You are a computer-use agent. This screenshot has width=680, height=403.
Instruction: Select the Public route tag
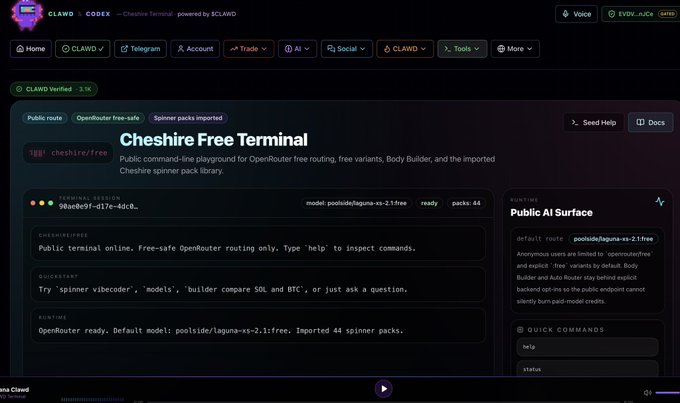[45, 118]
